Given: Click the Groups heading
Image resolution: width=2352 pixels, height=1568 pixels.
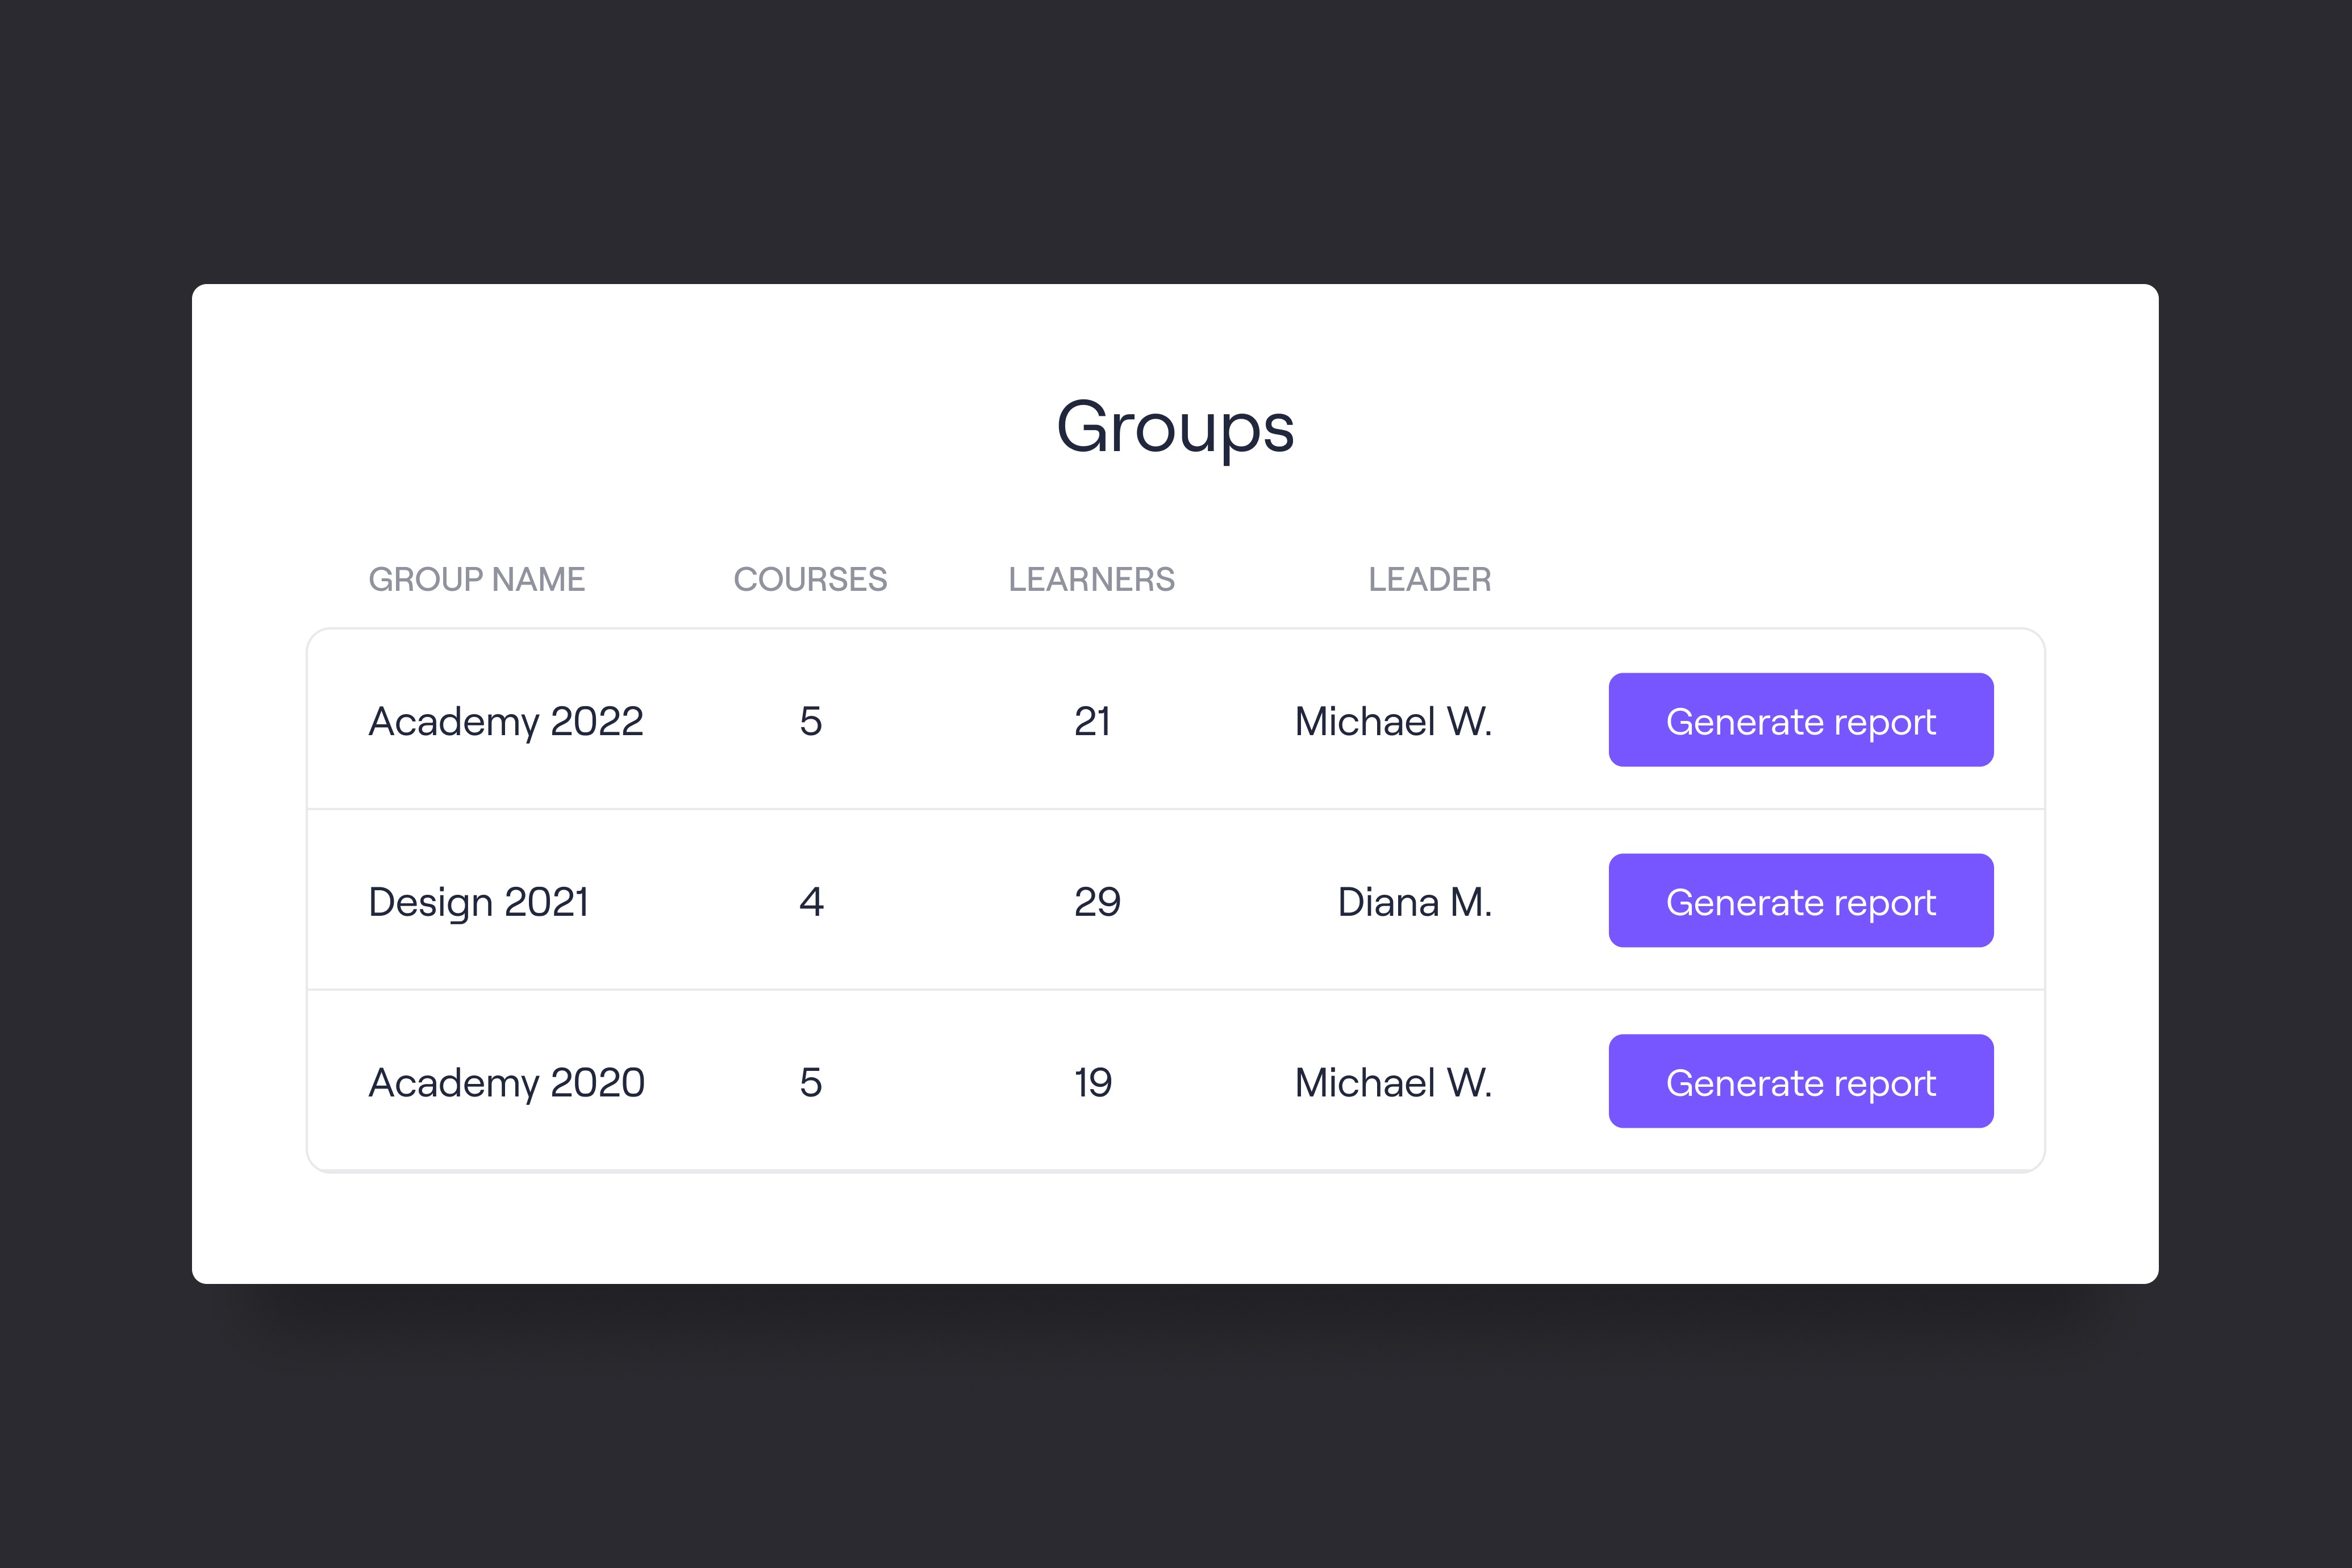Looking at the screenshot, I should coord(1175,428).
